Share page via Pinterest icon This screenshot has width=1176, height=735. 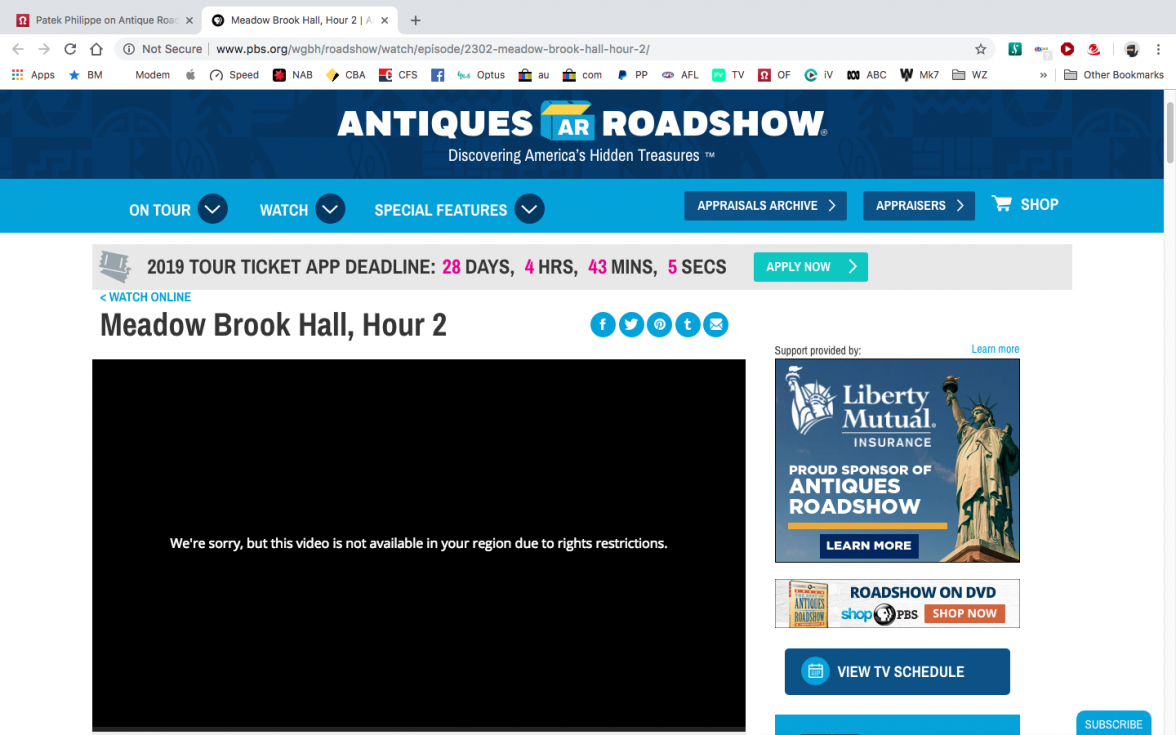tap(659, 325)
